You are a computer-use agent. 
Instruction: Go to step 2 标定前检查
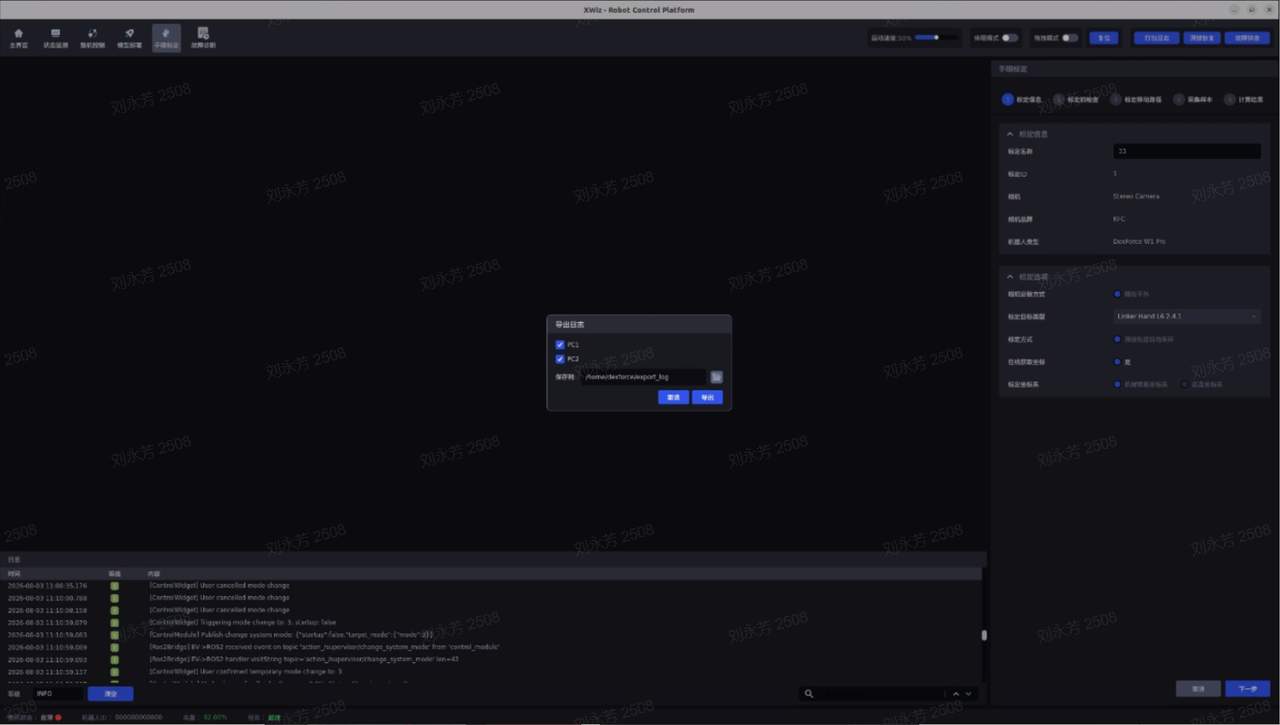point(1076,100)
